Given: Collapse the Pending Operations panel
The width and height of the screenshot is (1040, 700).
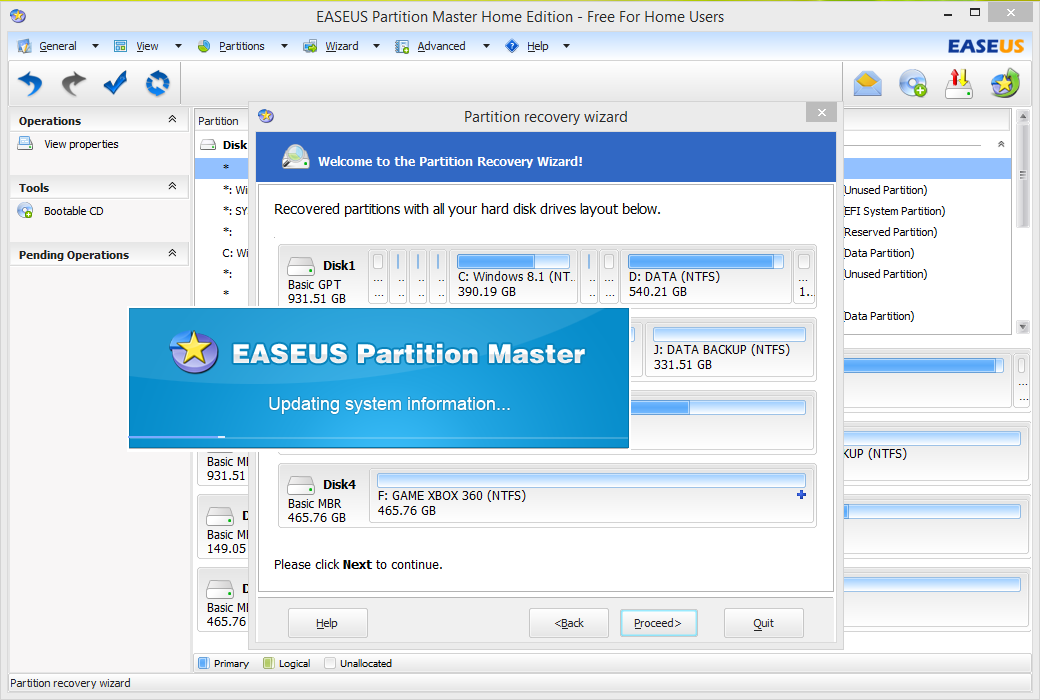Looking at the screenshot, I should [x=172, y=253].
